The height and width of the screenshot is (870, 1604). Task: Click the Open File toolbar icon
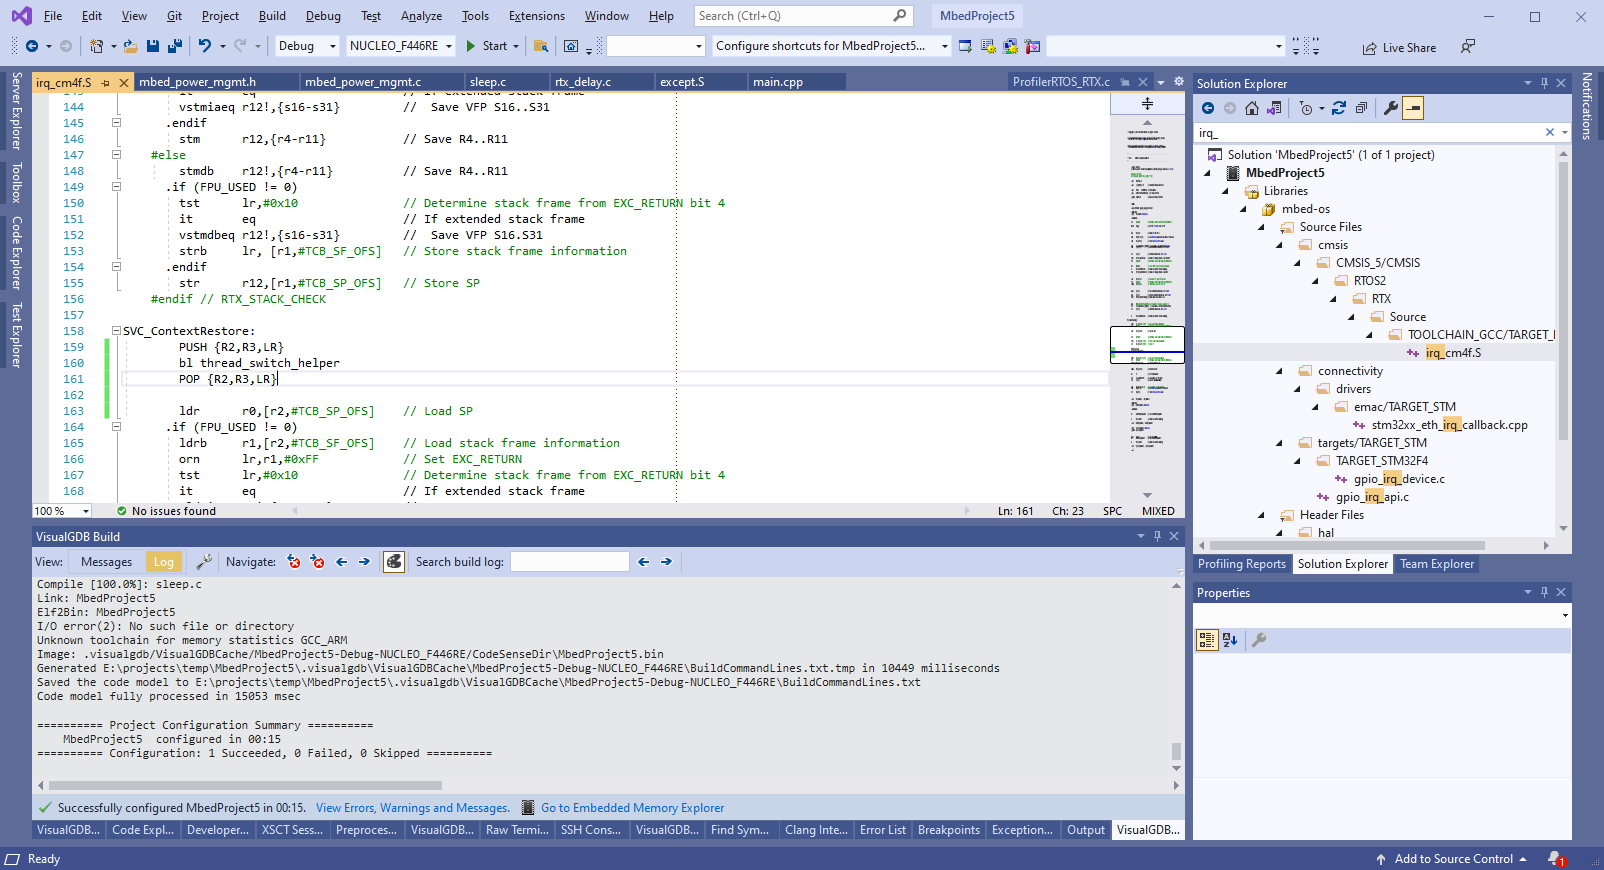[130, 46]
